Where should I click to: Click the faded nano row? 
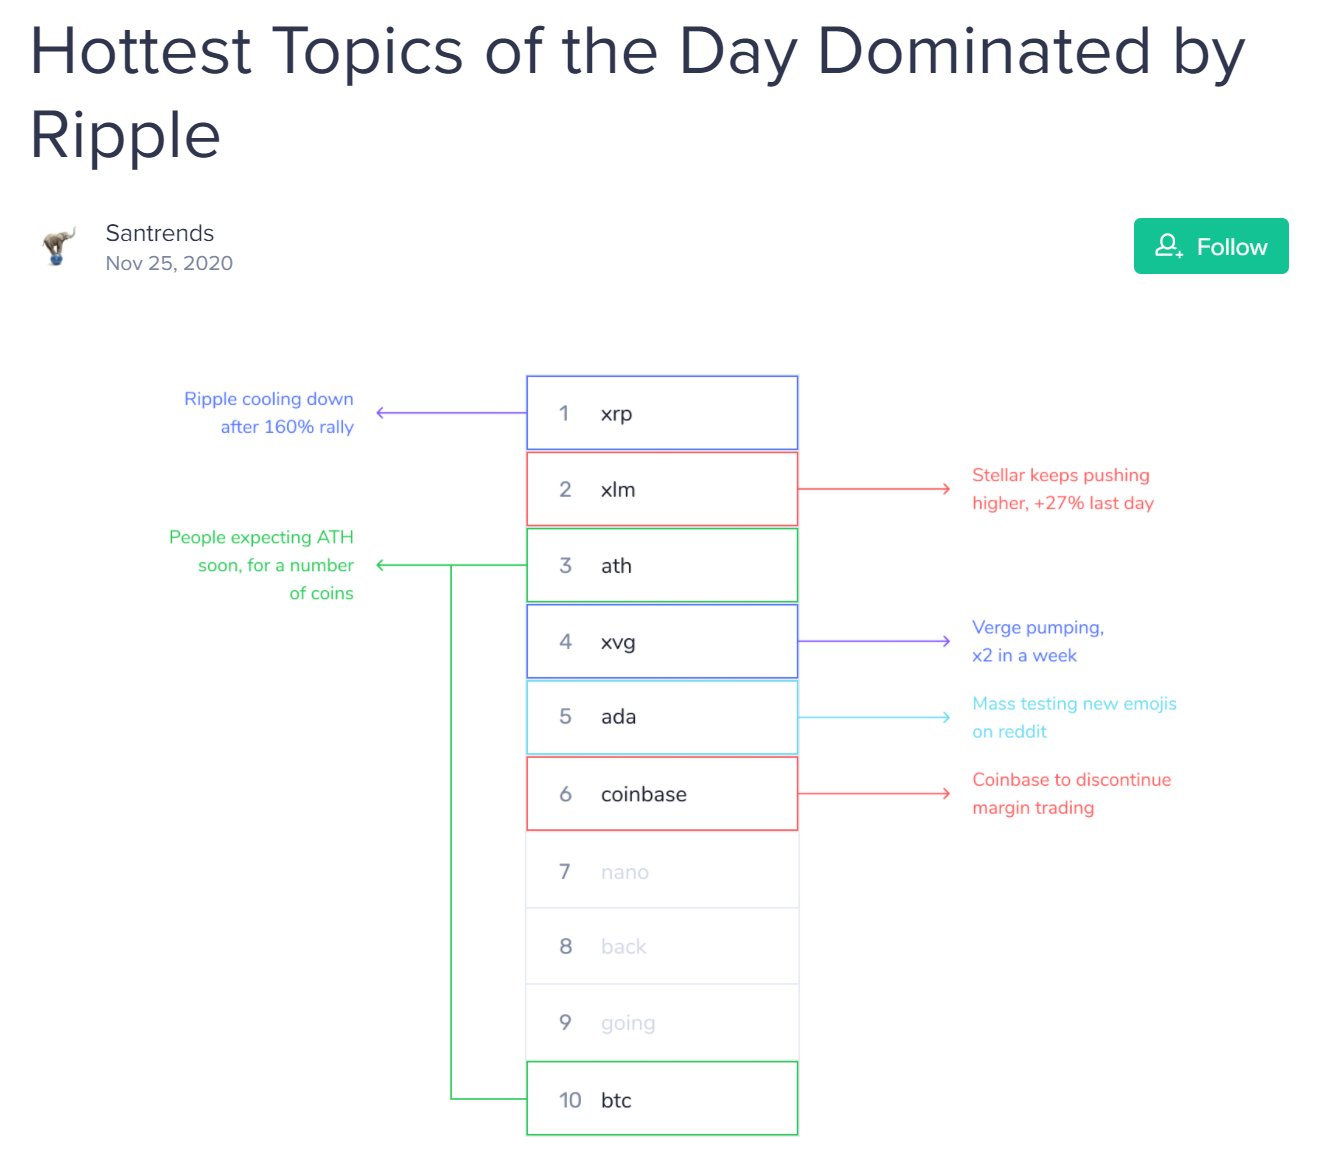[662, 871]
